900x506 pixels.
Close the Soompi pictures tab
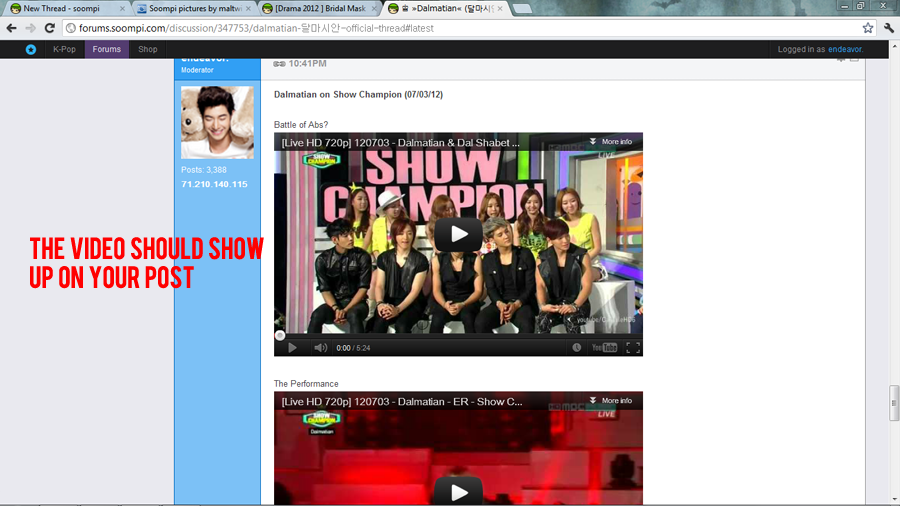point(249,9)
